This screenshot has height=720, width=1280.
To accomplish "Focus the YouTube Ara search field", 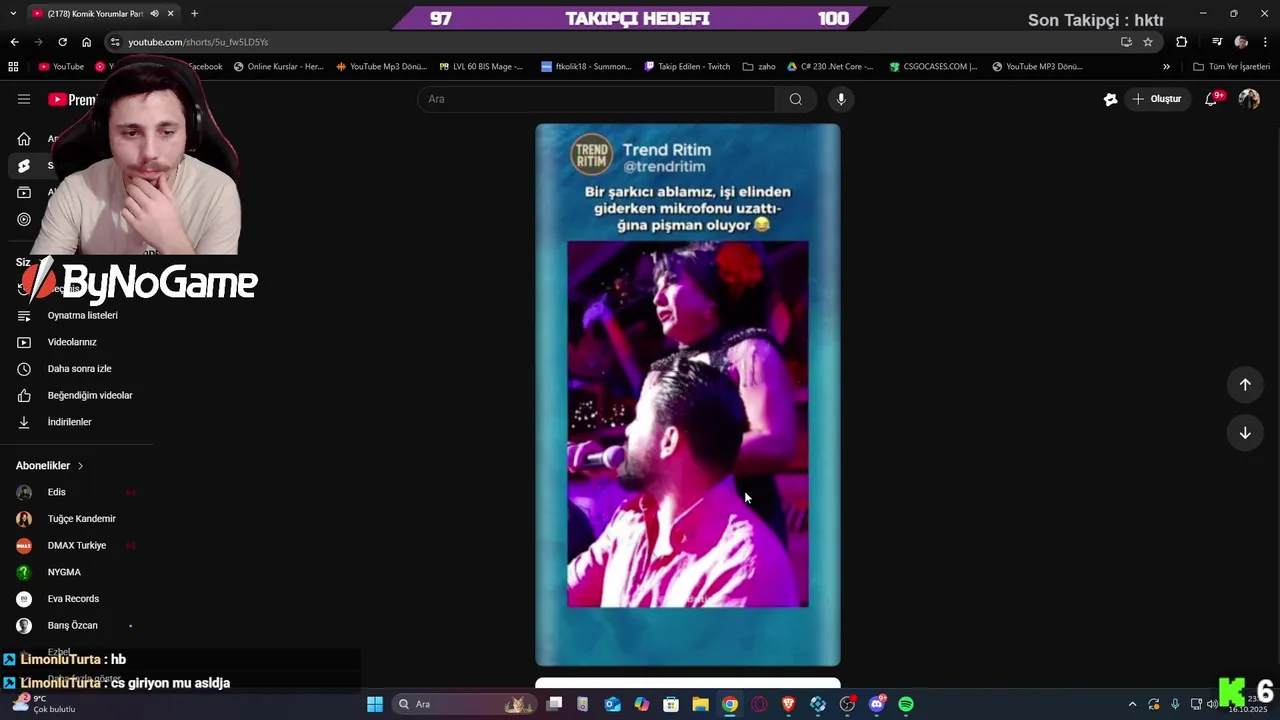I will tap(596, 99).
